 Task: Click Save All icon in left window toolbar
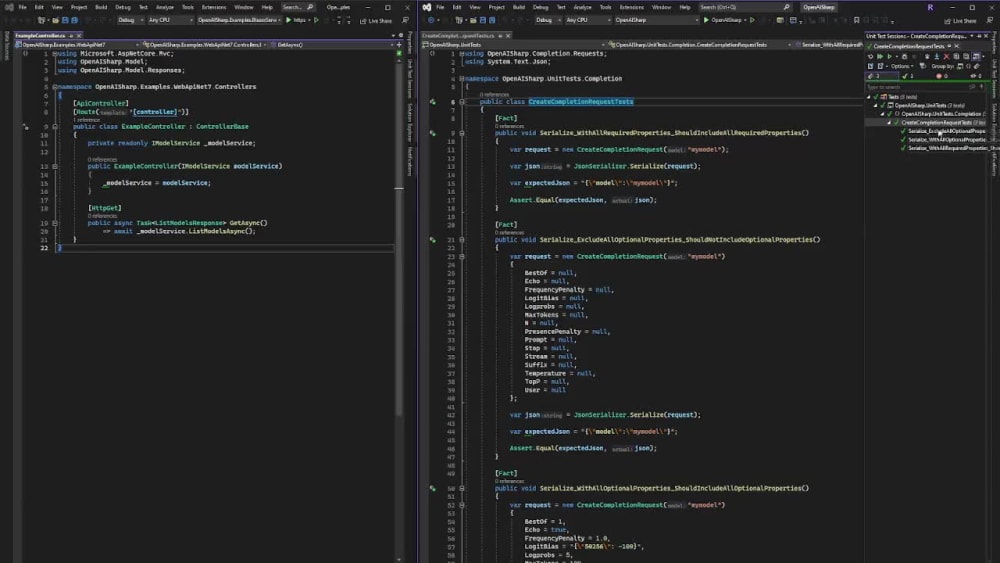click(75, 20)
